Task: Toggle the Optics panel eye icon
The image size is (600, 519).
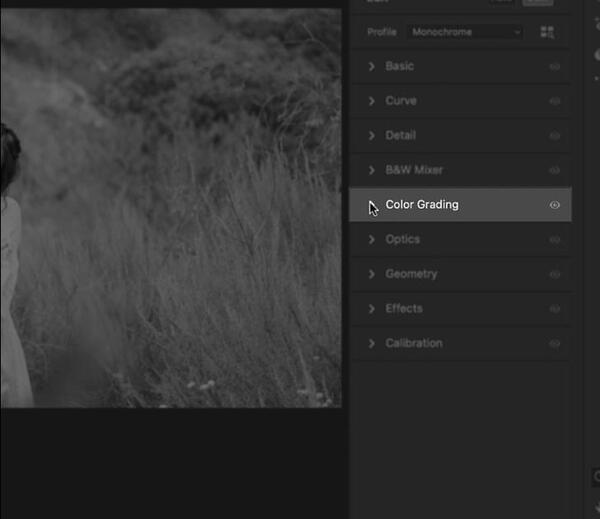Action: pyautogui.click(x=554, y=240)
